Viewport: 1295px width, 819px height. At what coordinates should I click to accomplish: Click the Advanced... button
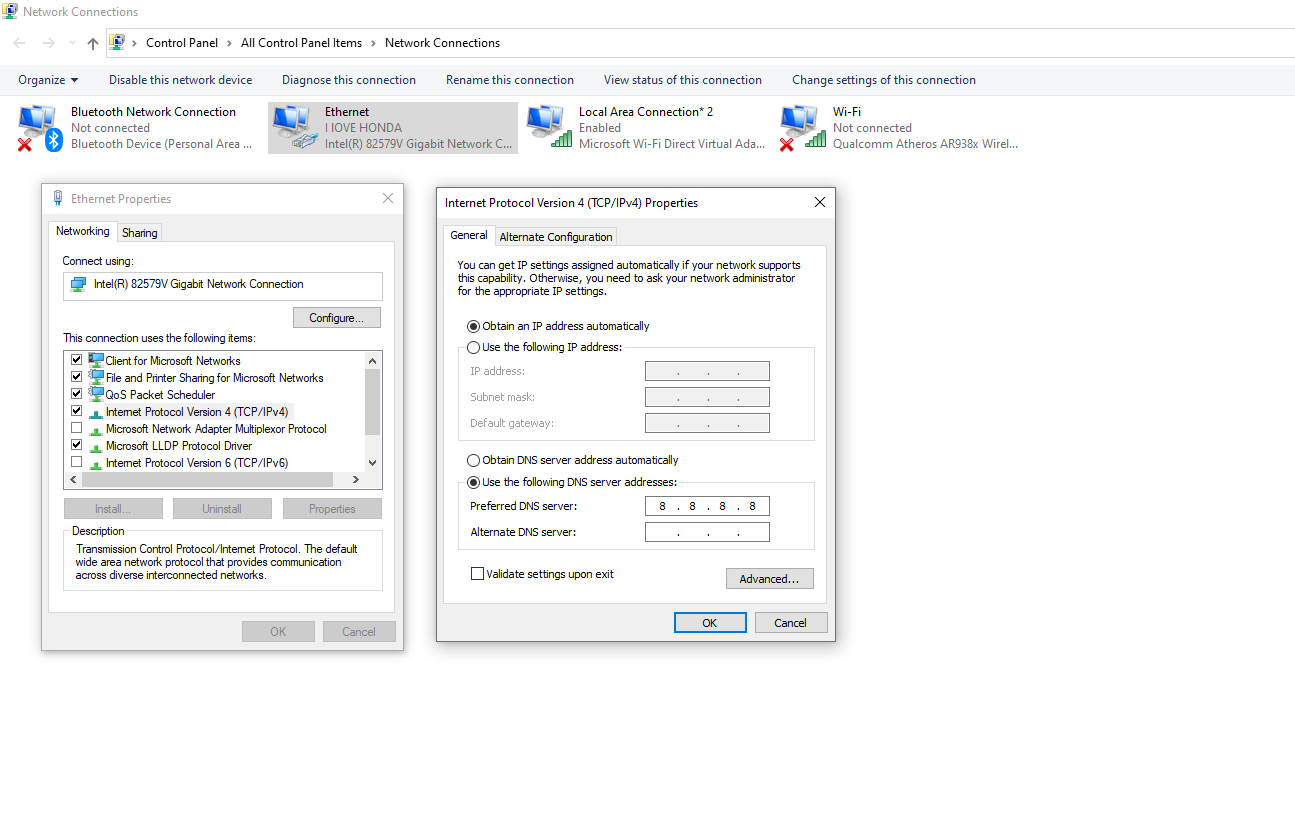click(x=769, y=579)
